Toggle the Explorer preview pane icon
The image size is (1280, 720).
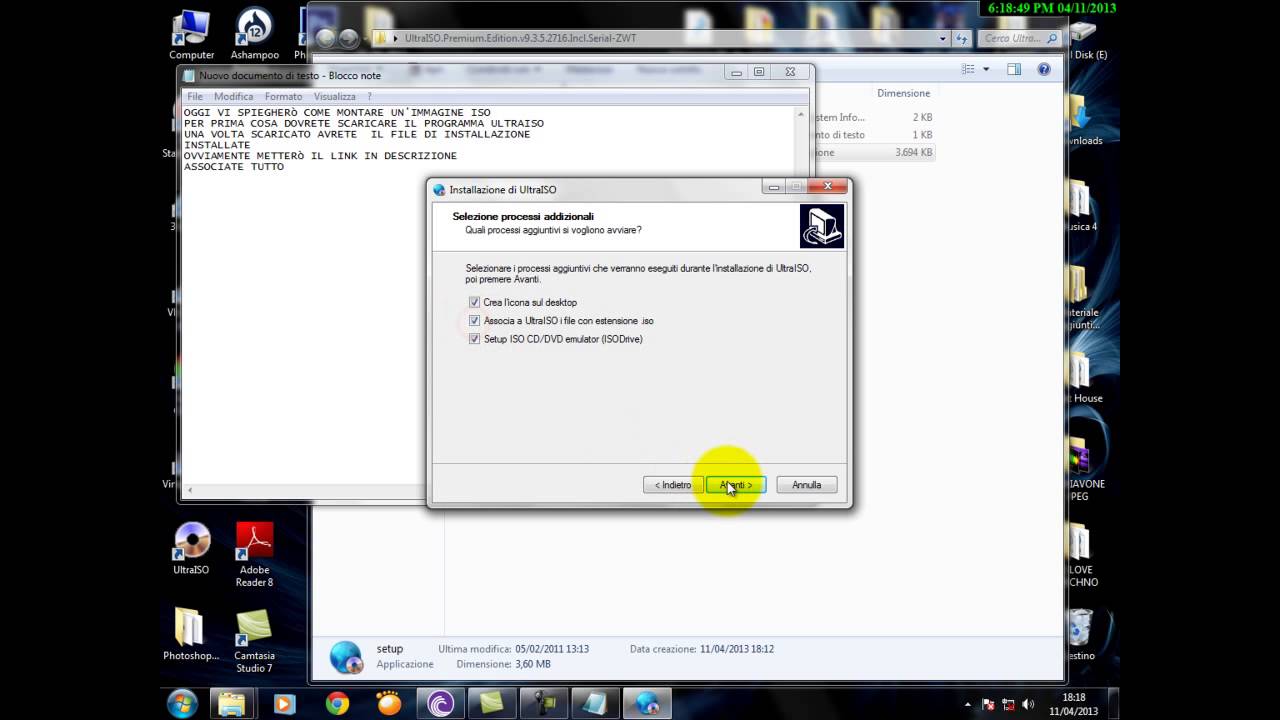click(x=1014, y=69)
